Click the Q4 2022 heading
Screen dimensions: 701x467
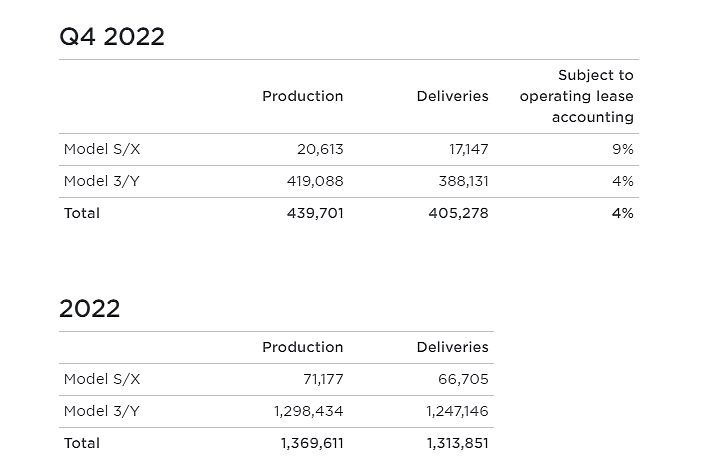click(112, 37)
